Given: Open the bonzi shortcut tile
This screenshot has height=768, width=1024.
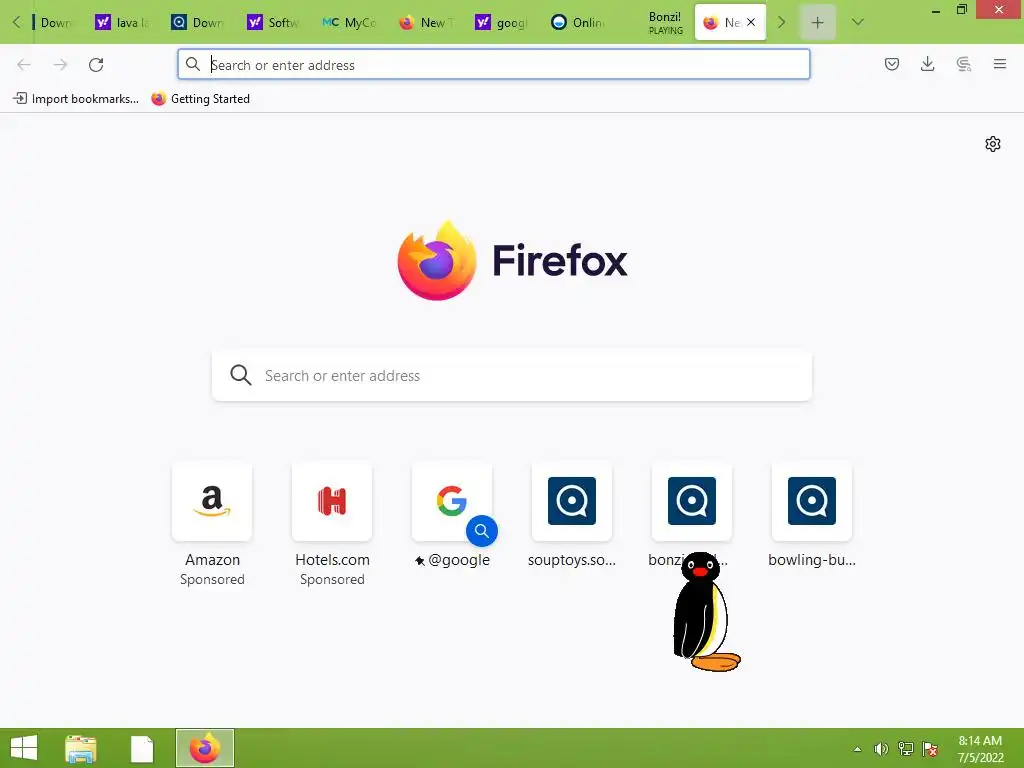Looking at the screenshot, I should click(692, 502).
